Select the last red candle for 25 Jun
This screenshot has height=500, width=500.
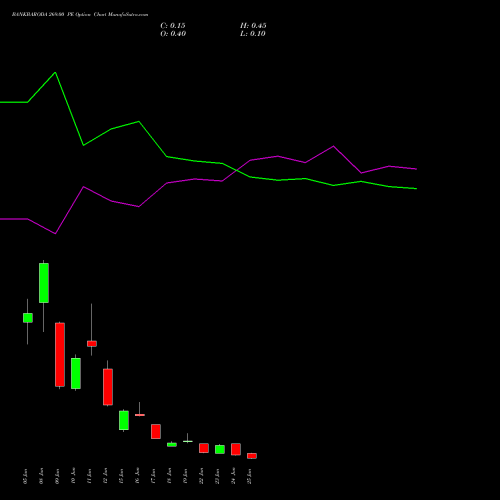point(252,456)
